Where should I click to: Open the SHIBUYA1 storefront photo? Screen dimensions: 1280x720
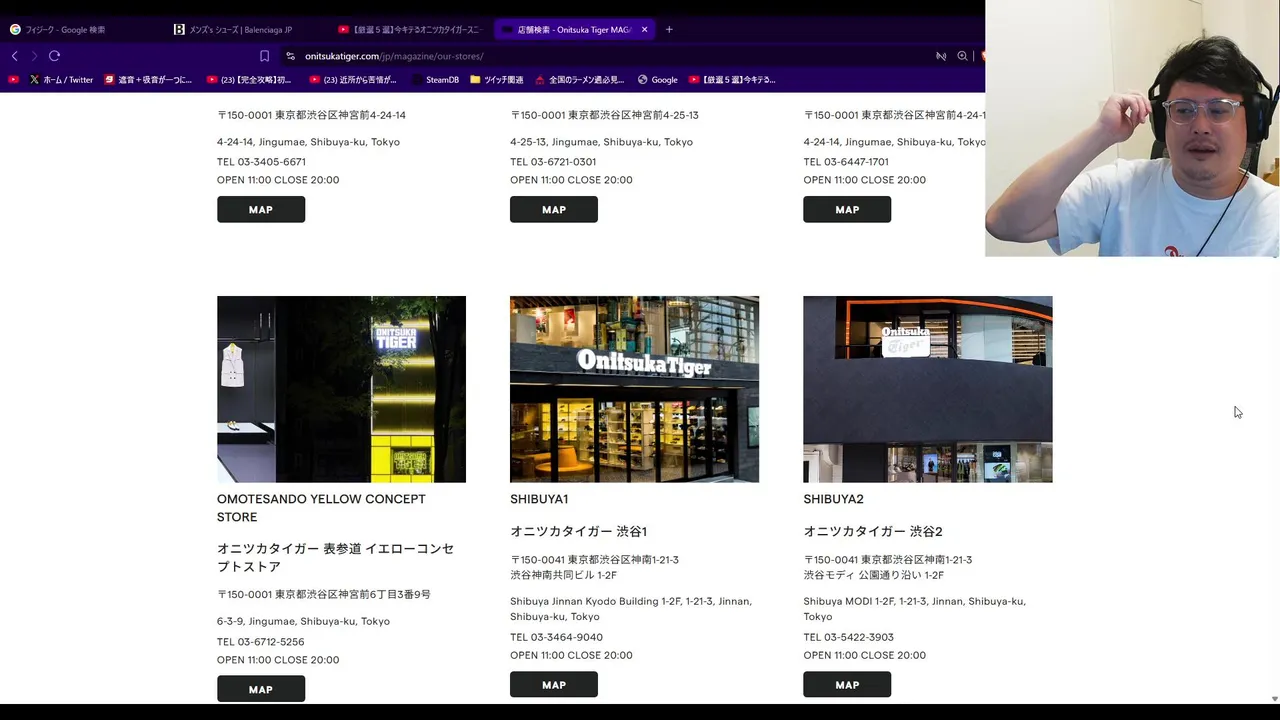coord(634,389)
